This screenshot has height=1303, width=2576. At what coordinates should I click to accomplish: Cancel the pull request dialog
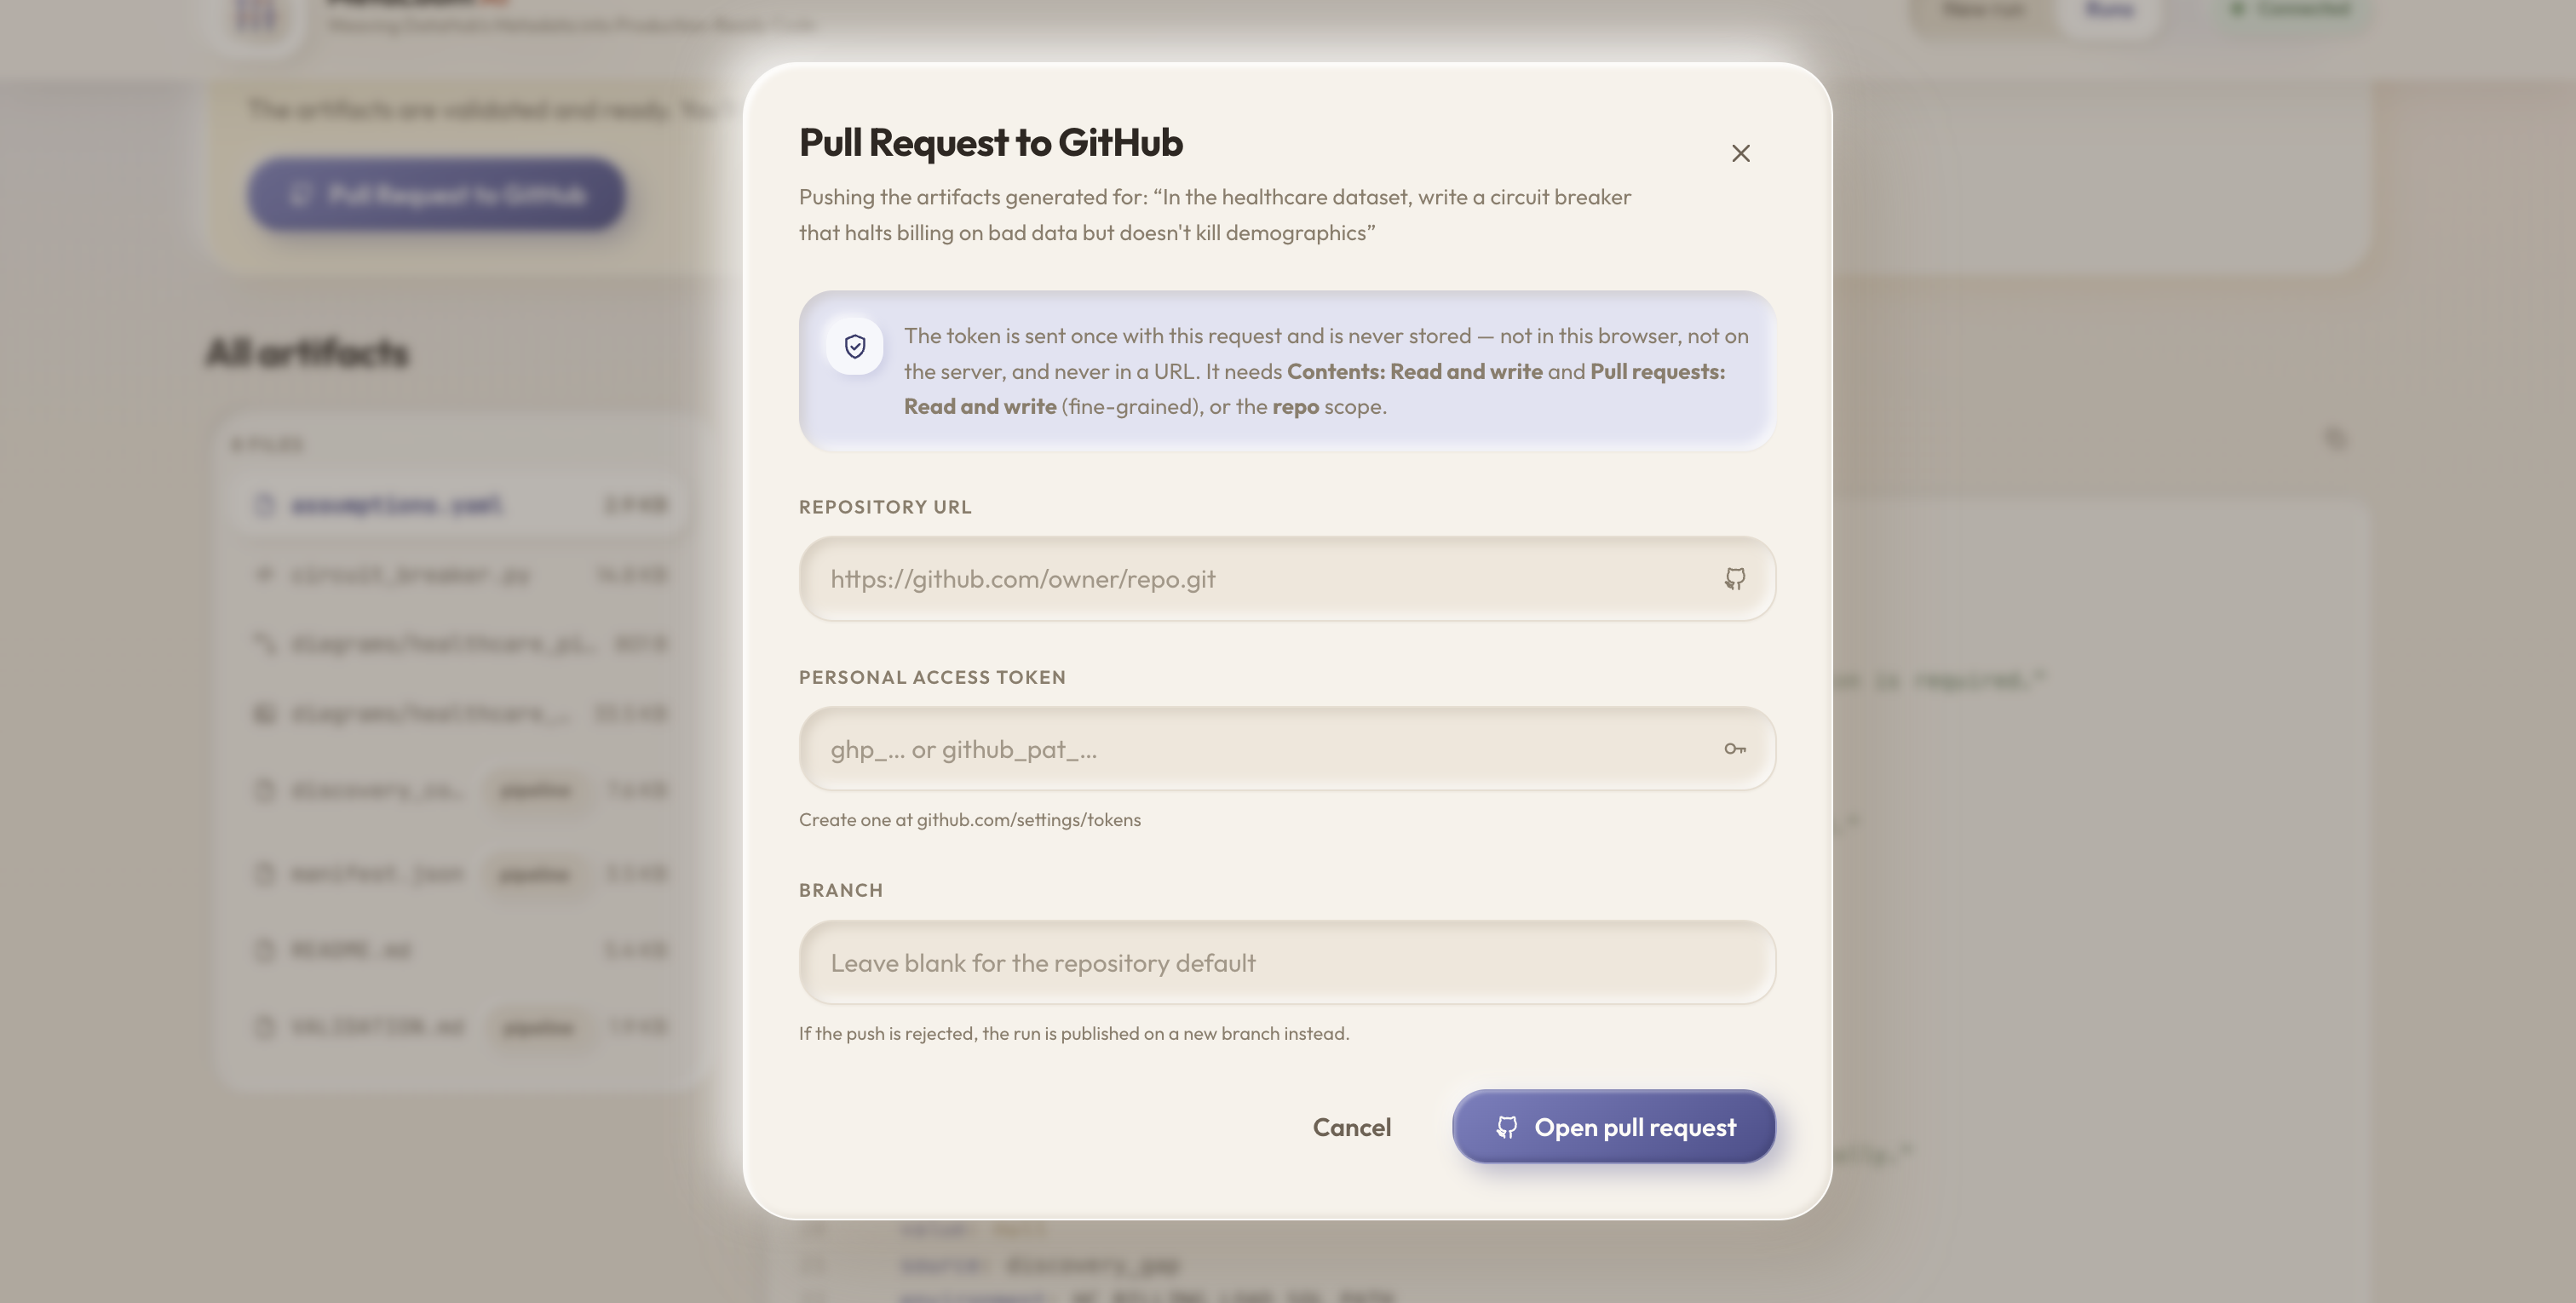1351,1127
